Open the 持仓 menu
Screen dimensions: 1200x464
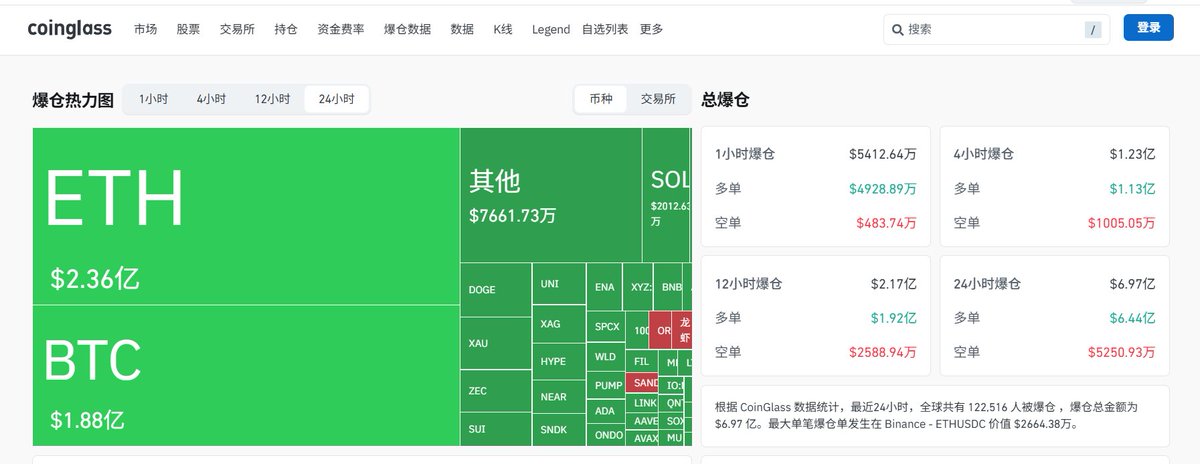[x=286, y=30]
